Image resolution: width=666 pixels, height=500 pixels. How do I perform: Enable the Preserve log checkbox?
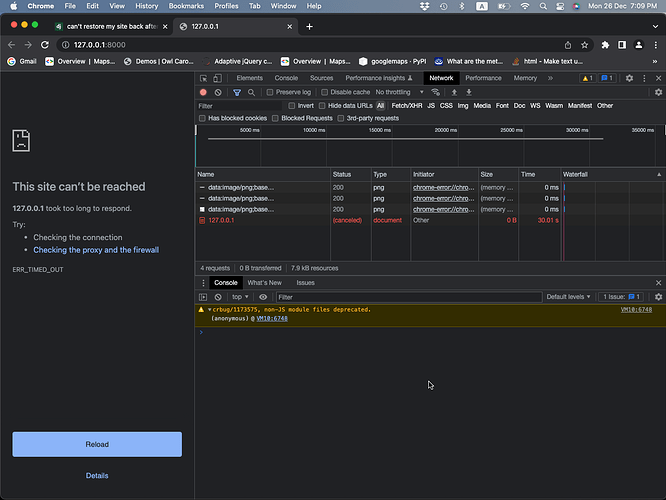(x=268, y=92)
